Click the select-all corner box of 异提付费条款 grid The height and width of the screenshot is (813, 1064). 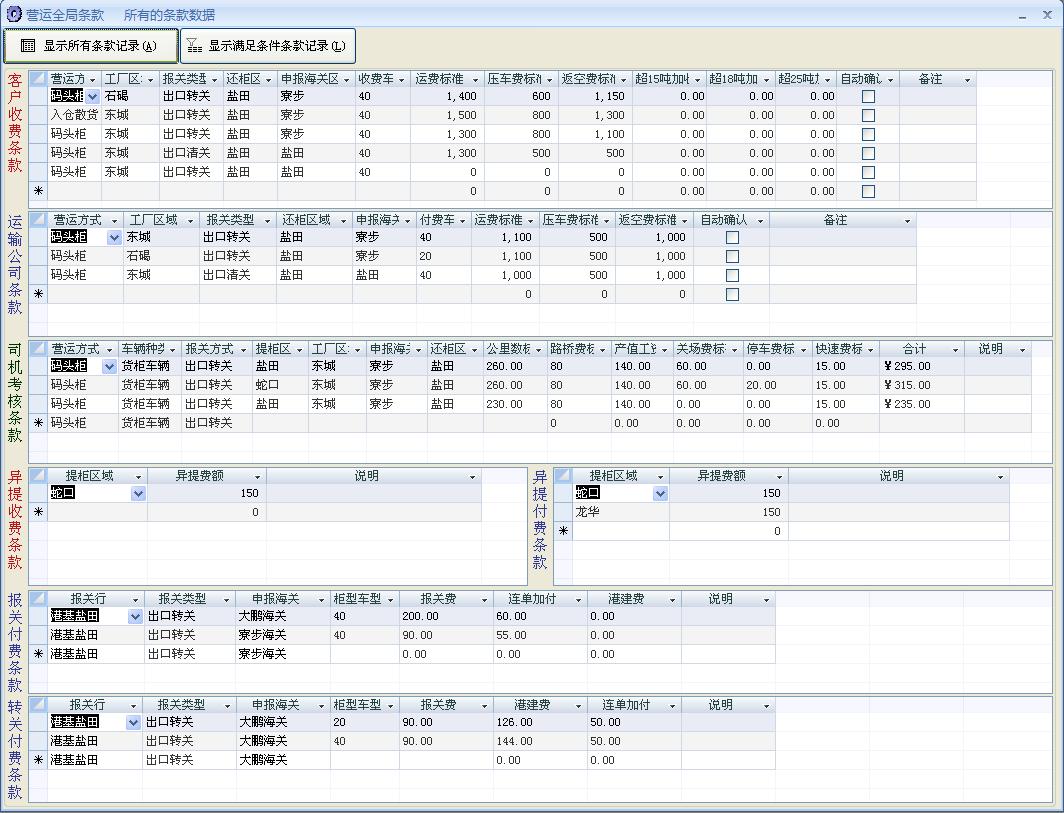[563, 476]
